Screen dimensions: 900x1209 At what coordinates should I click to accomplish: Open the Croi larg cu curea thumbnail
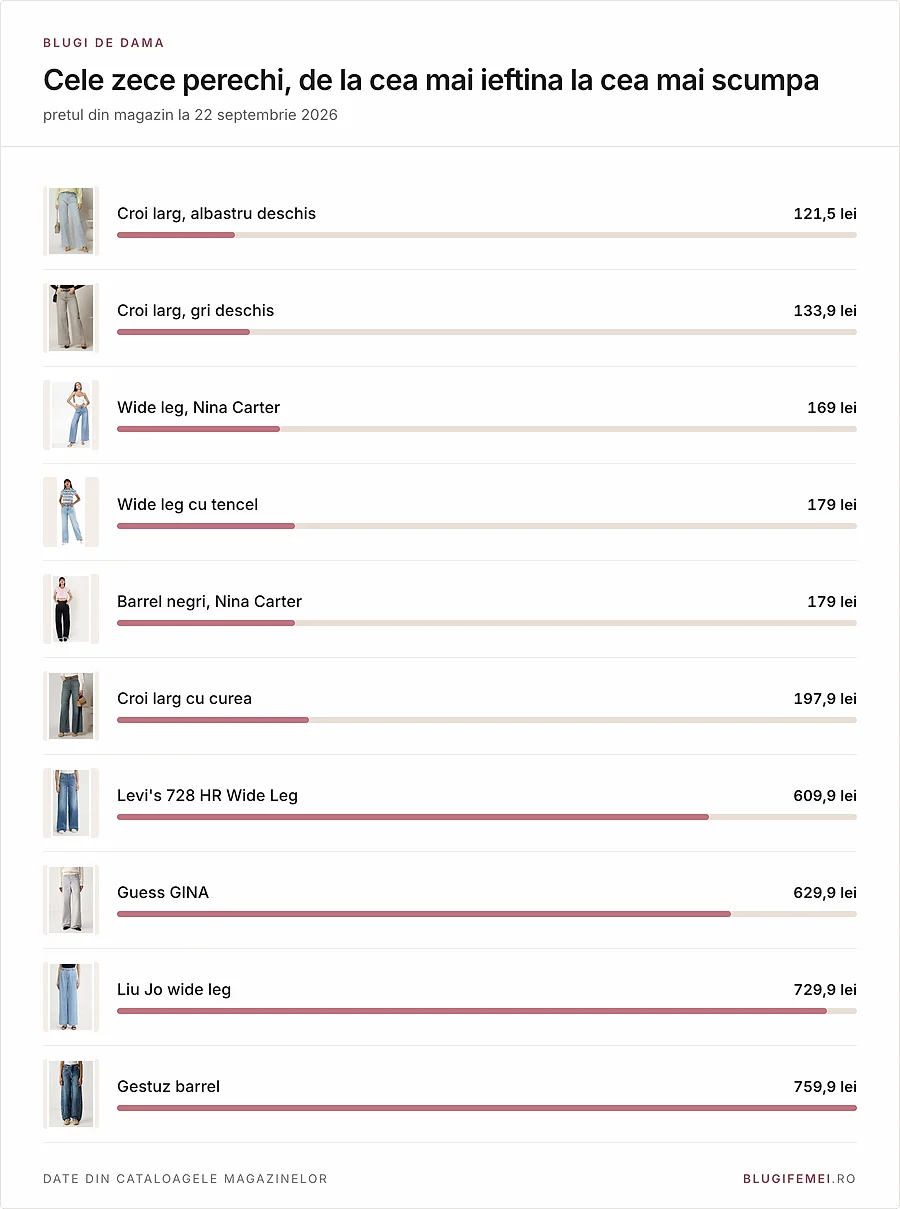(71, 706)
